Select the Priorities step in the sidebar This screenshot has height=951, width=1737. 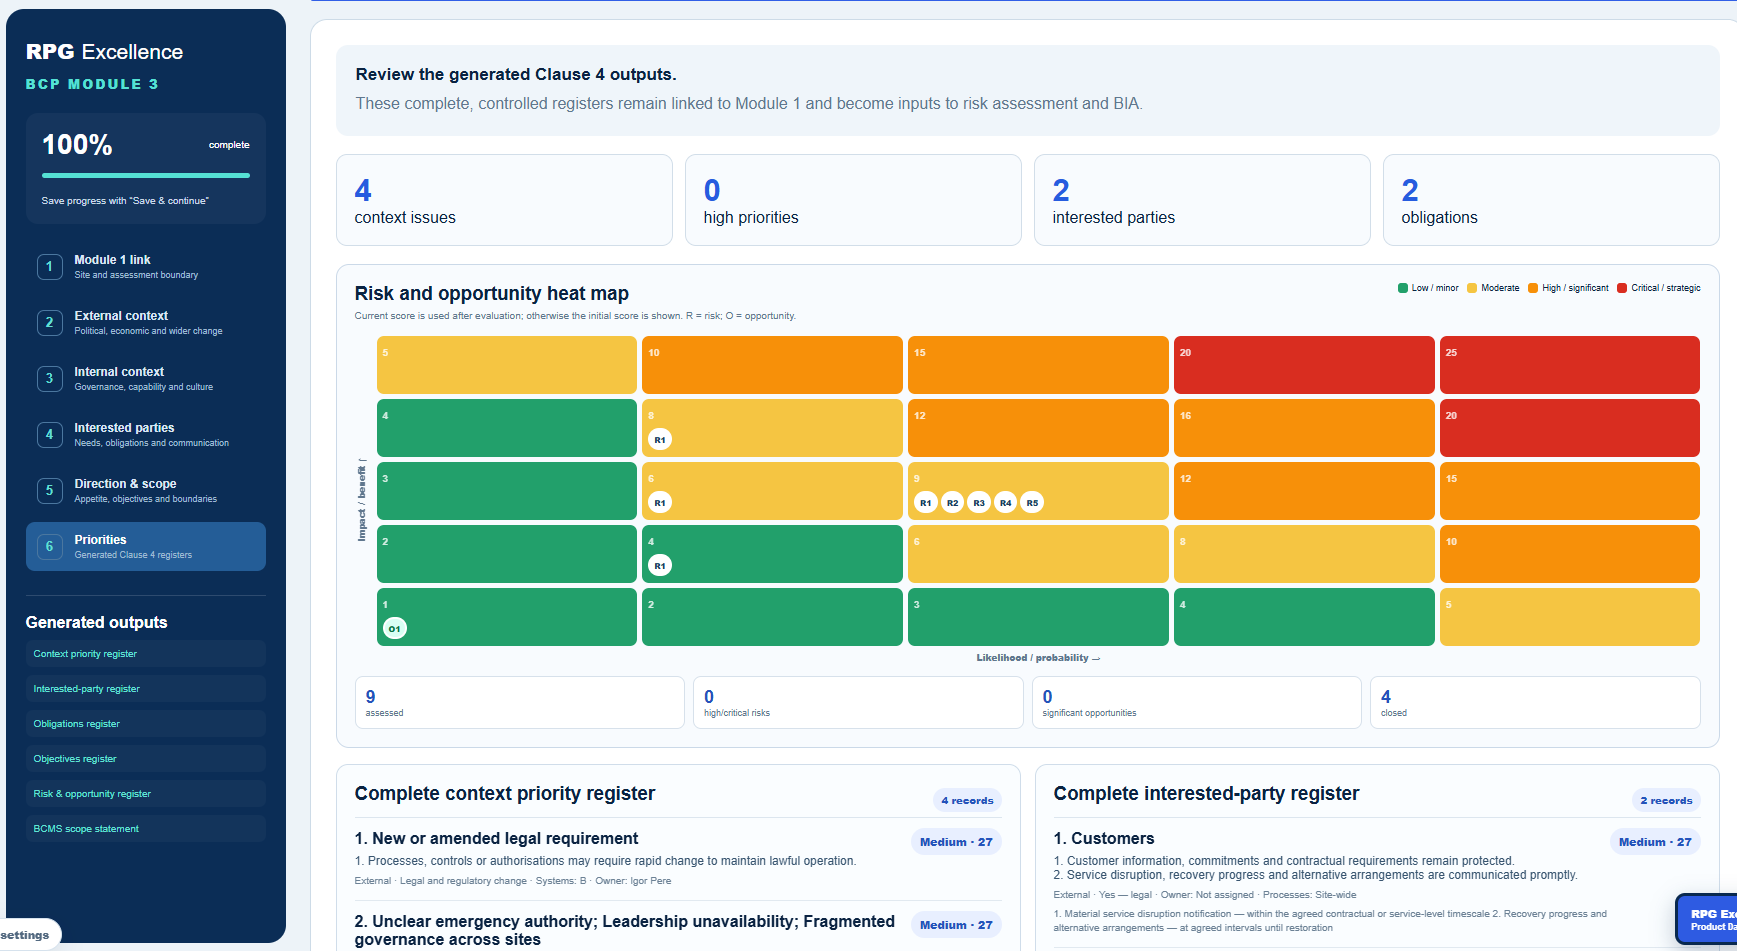[146, 546]
